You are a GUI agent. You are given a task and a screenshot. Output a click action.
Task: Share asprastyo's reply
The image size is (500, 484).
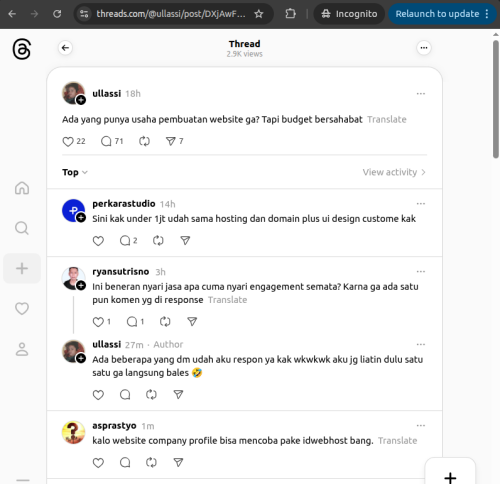point(178,463)
